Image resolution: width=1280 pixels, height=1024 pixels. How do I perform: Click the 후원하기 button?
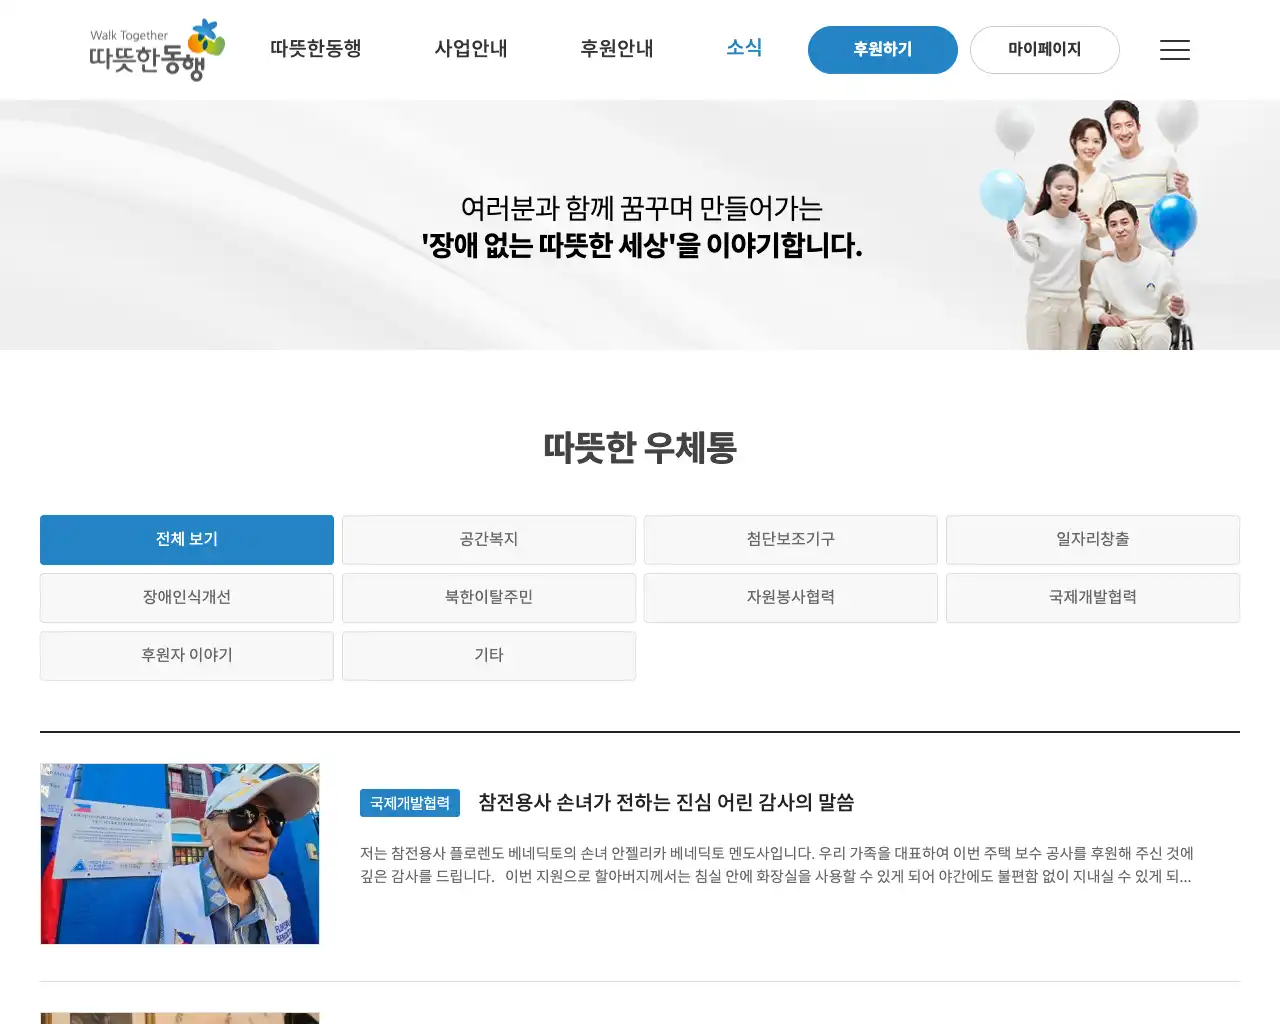882,49
